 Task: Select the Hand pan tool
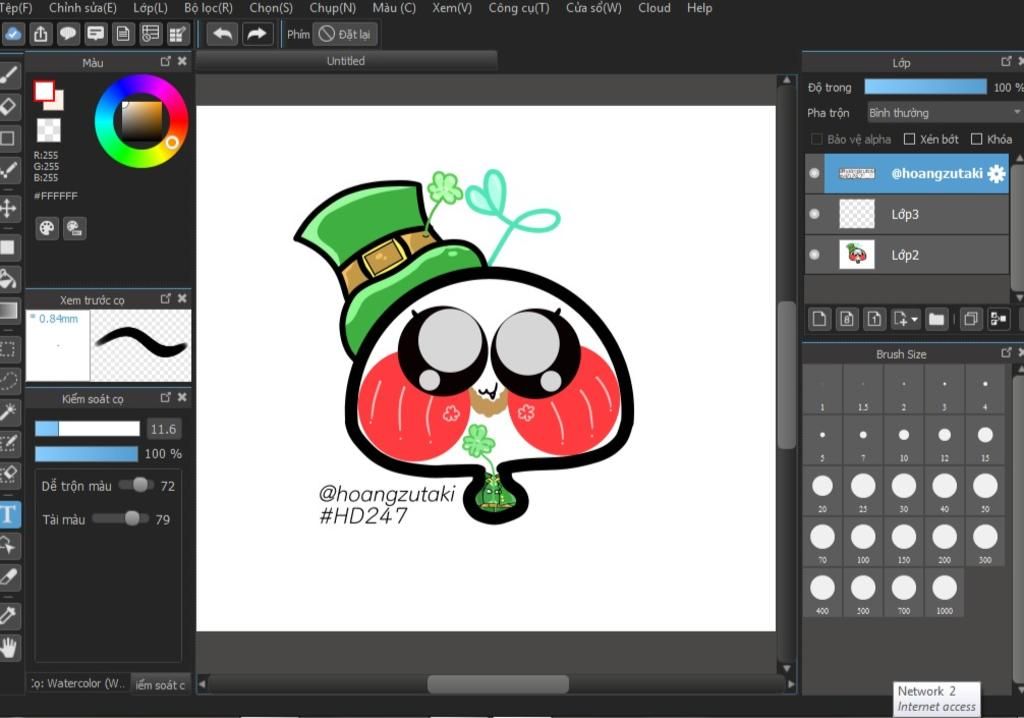click(x=9, y=647)
